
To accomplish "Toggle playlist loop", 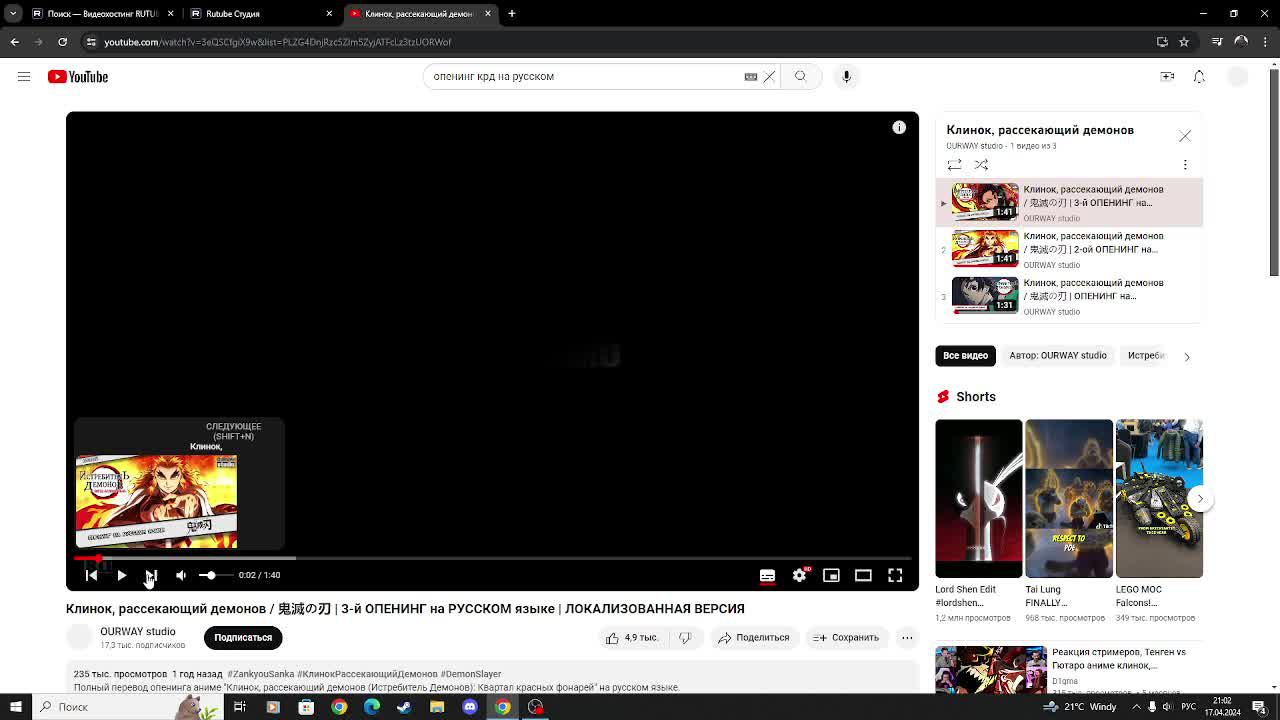I will click(x=955, y=164).
